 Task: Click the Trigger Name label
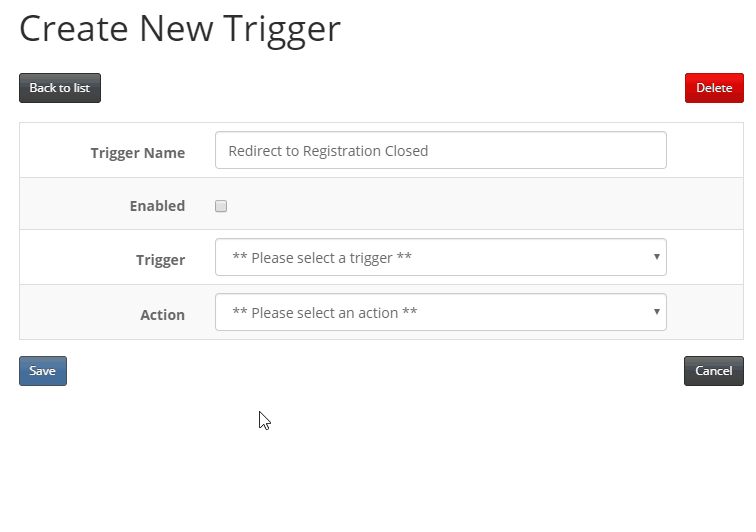point(138,153)
